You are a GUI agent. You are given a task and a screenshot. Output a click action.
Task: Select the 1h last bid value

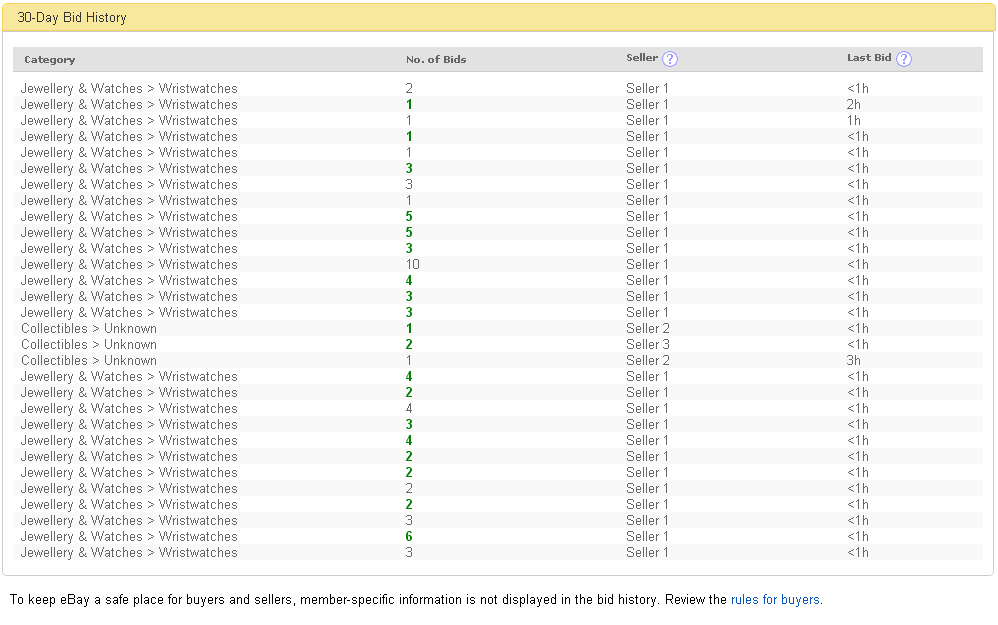[853, 121]
